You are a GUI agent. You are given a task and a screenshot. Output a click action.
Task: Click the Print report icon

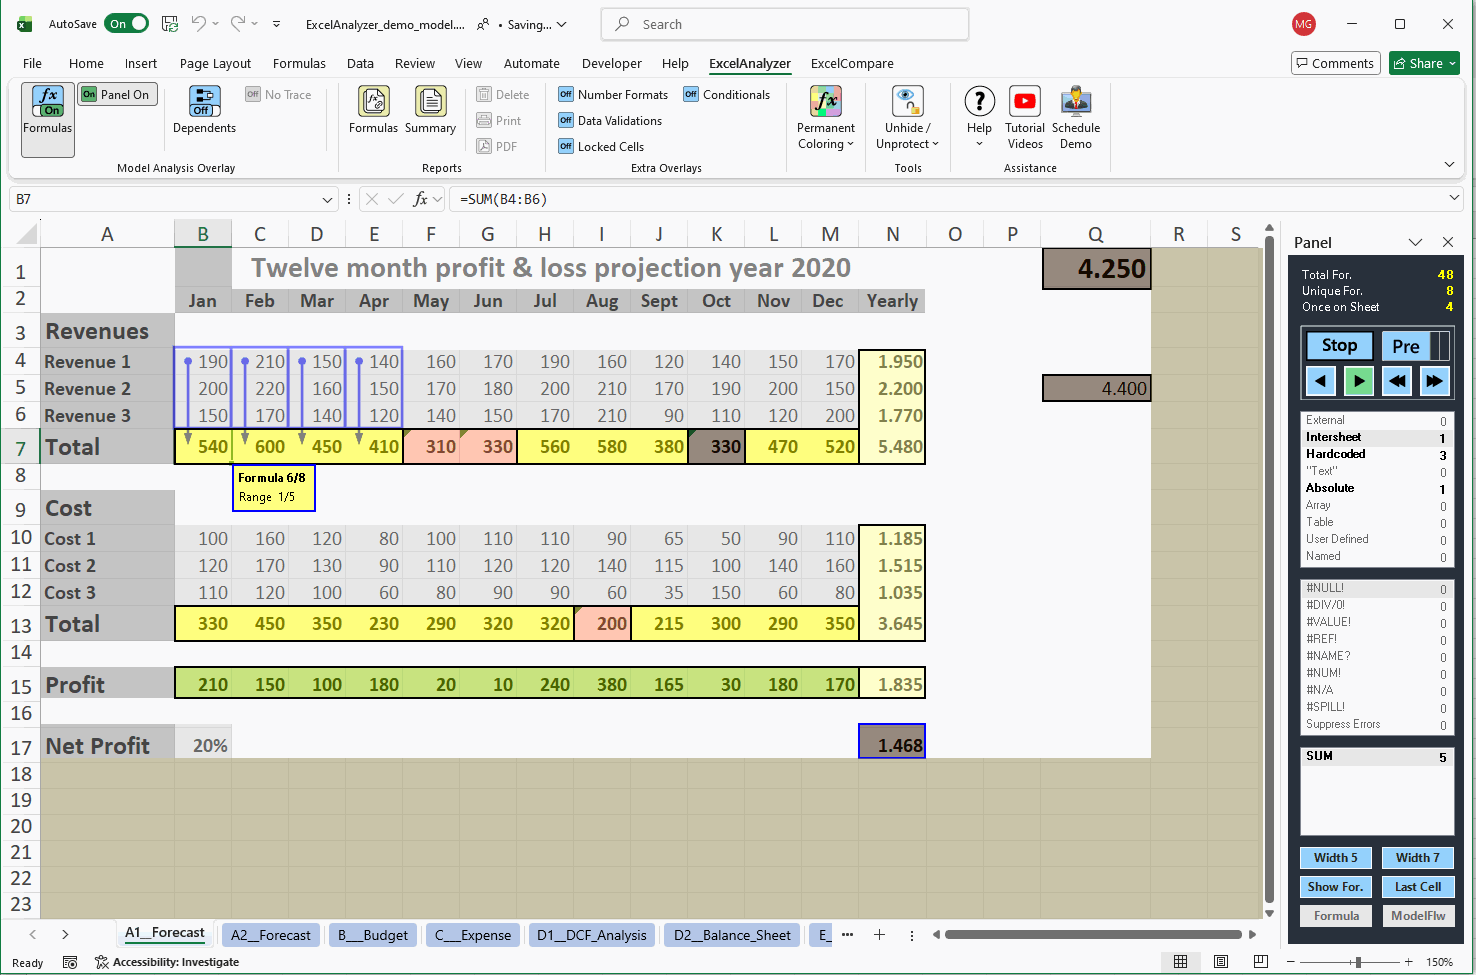pos(484,121)
